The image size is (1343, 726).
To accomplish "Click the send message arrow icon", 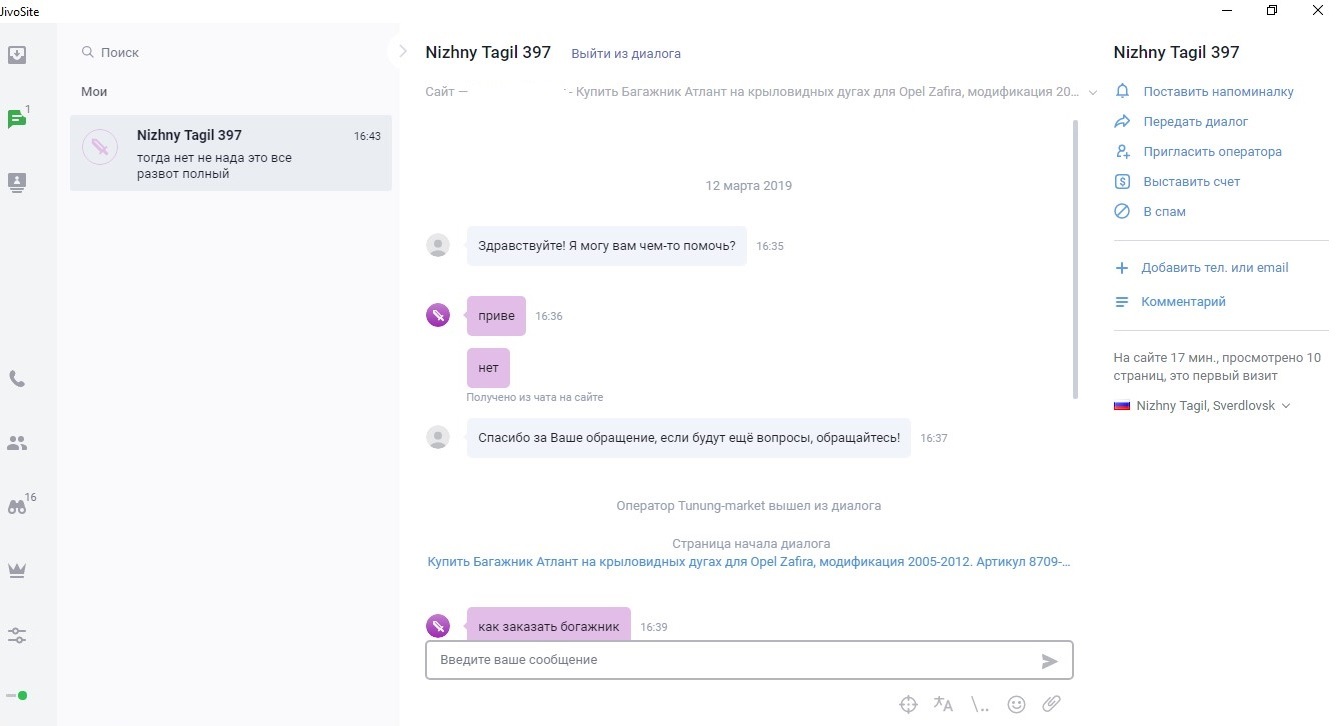I will [1049, 661].
